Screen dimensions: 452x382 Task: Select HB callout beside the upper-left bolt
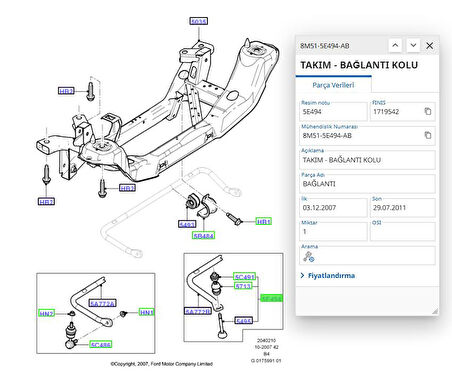(x=66, y=91)
